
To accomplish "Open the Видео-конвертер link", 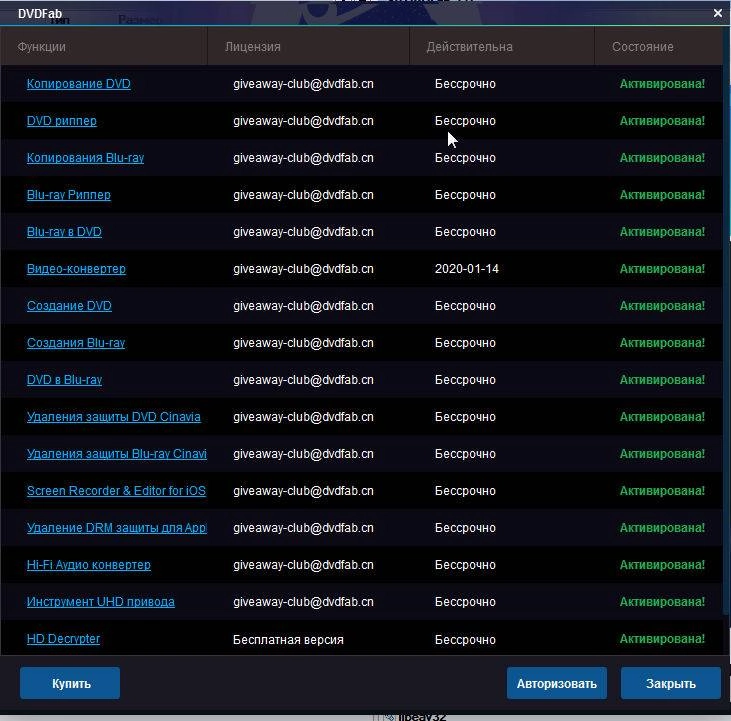I will [x=76, y=269].
